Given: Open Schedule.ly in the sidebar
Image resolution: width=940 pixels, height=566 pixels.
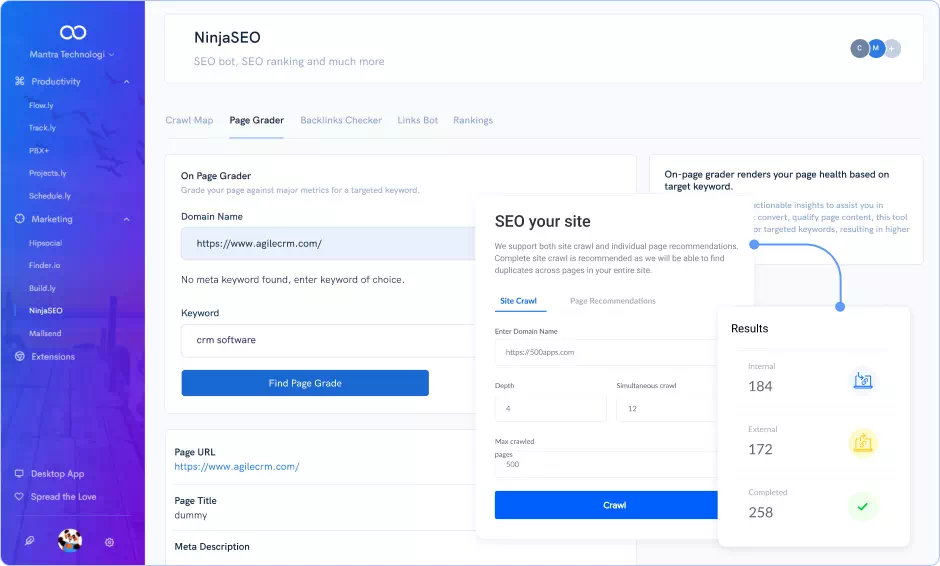Looking at the screenshot, I should click(50, 196).
